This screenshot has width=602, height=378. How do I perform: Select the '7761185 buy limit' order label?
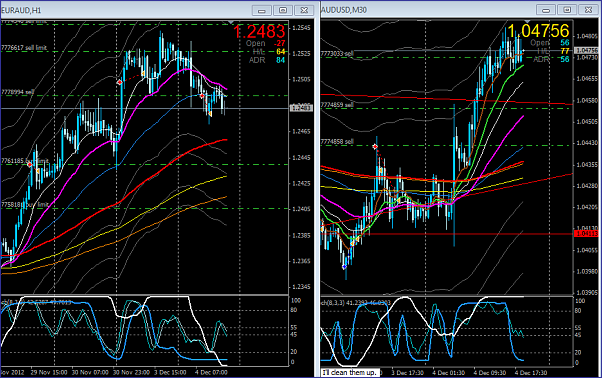[x=25, y=161]
